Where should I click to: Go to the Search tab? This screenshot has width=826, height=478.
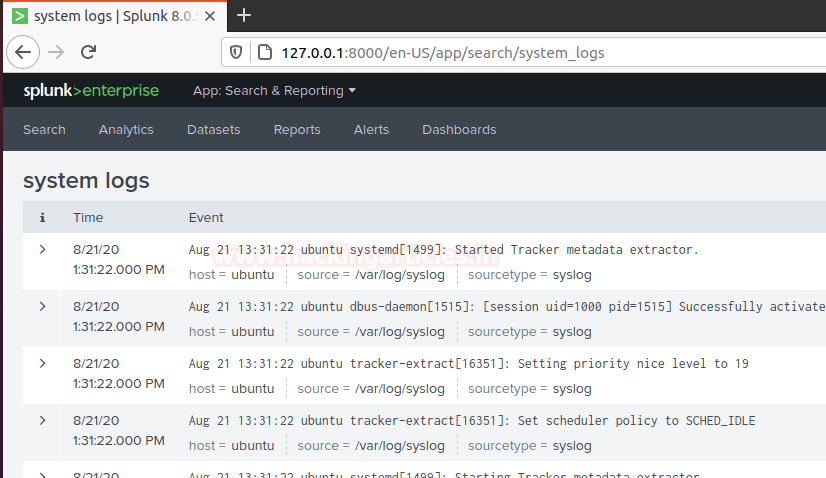(44, 130)
